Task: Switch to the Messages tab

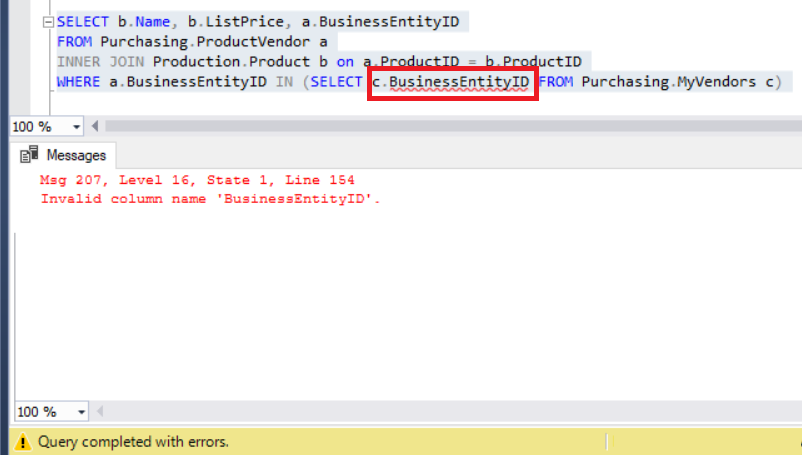Action: click(63, 155)
